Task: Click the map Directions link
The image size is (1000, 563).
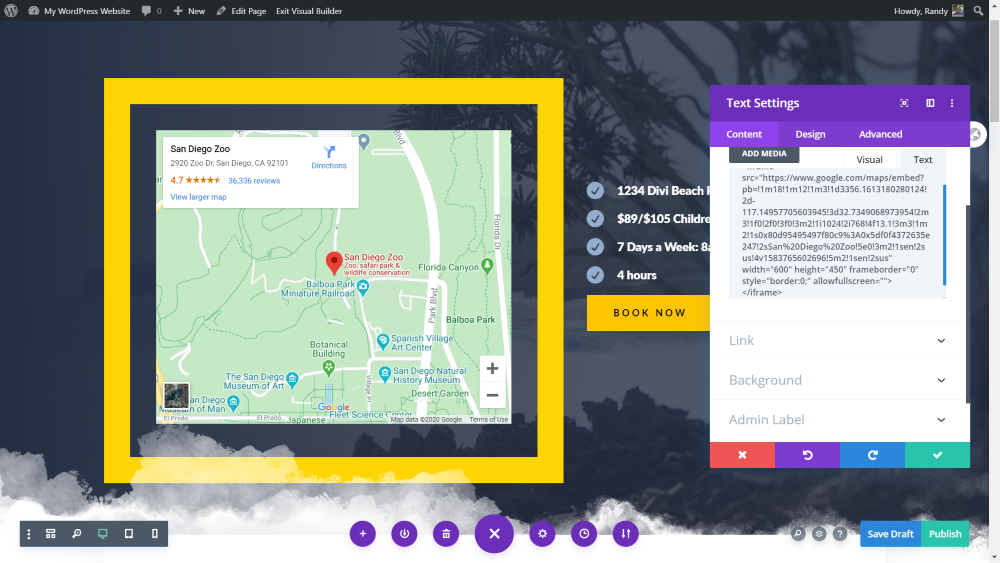Action: coord(329,157)
